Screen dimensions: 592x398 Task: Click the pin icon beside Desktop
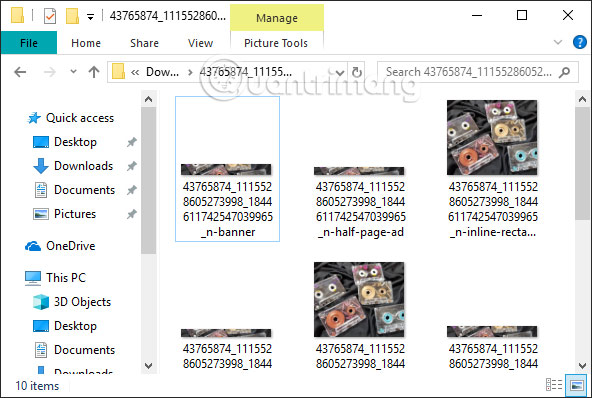click(131, 142)
